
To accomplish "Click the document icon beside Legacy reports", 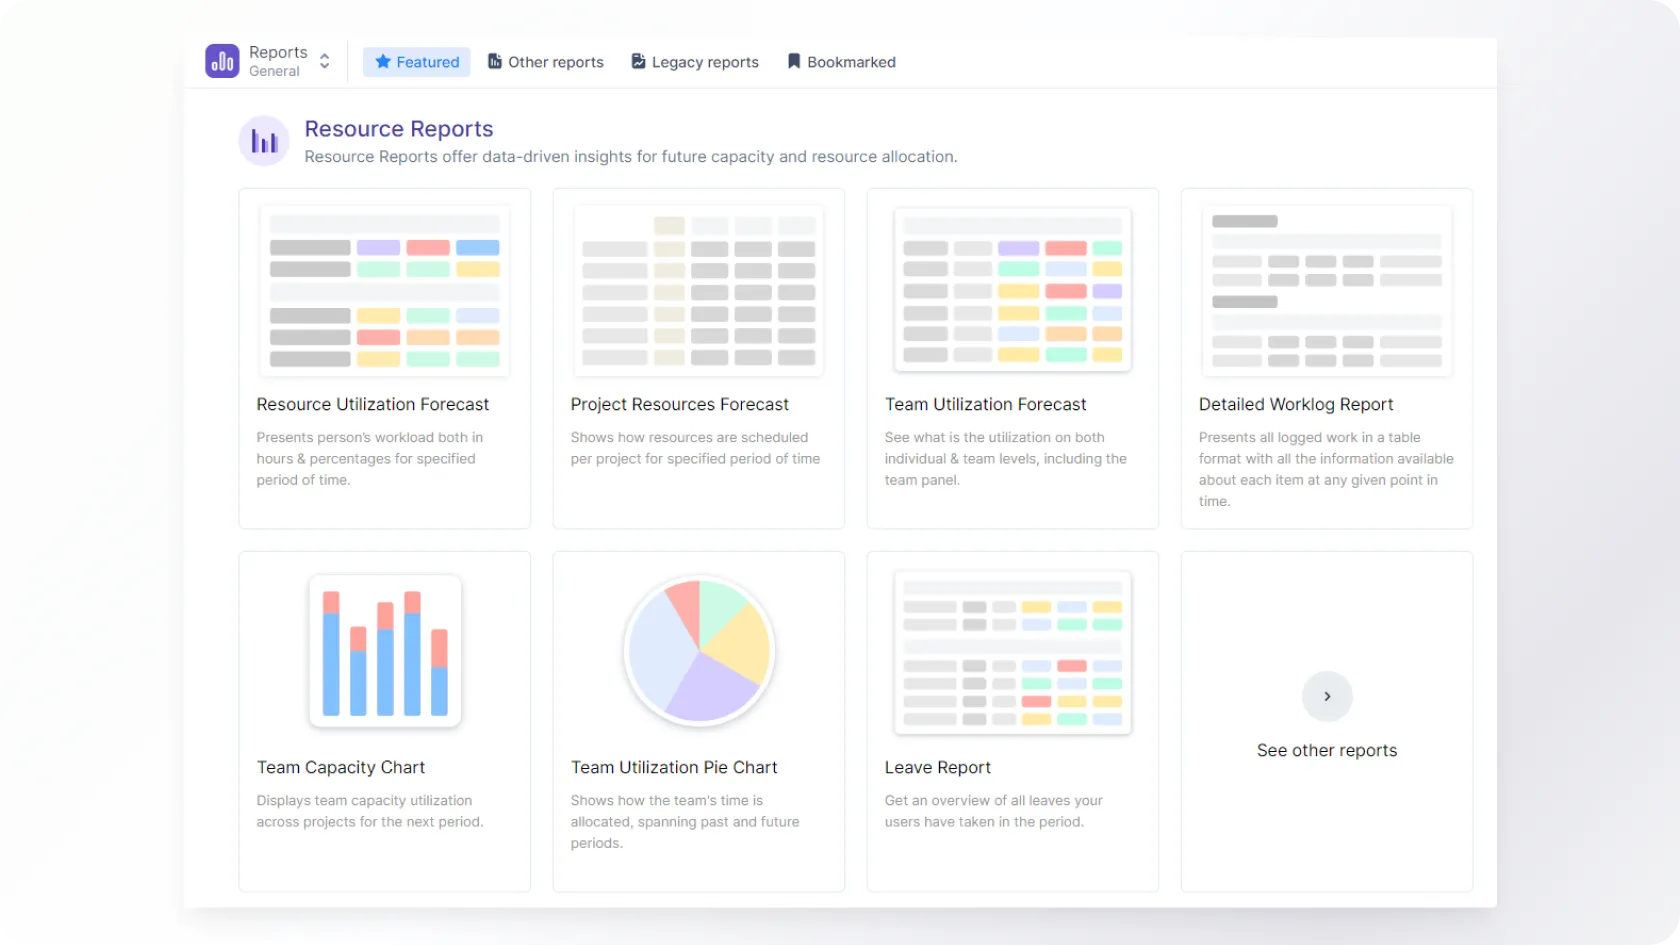I will 638,62.
